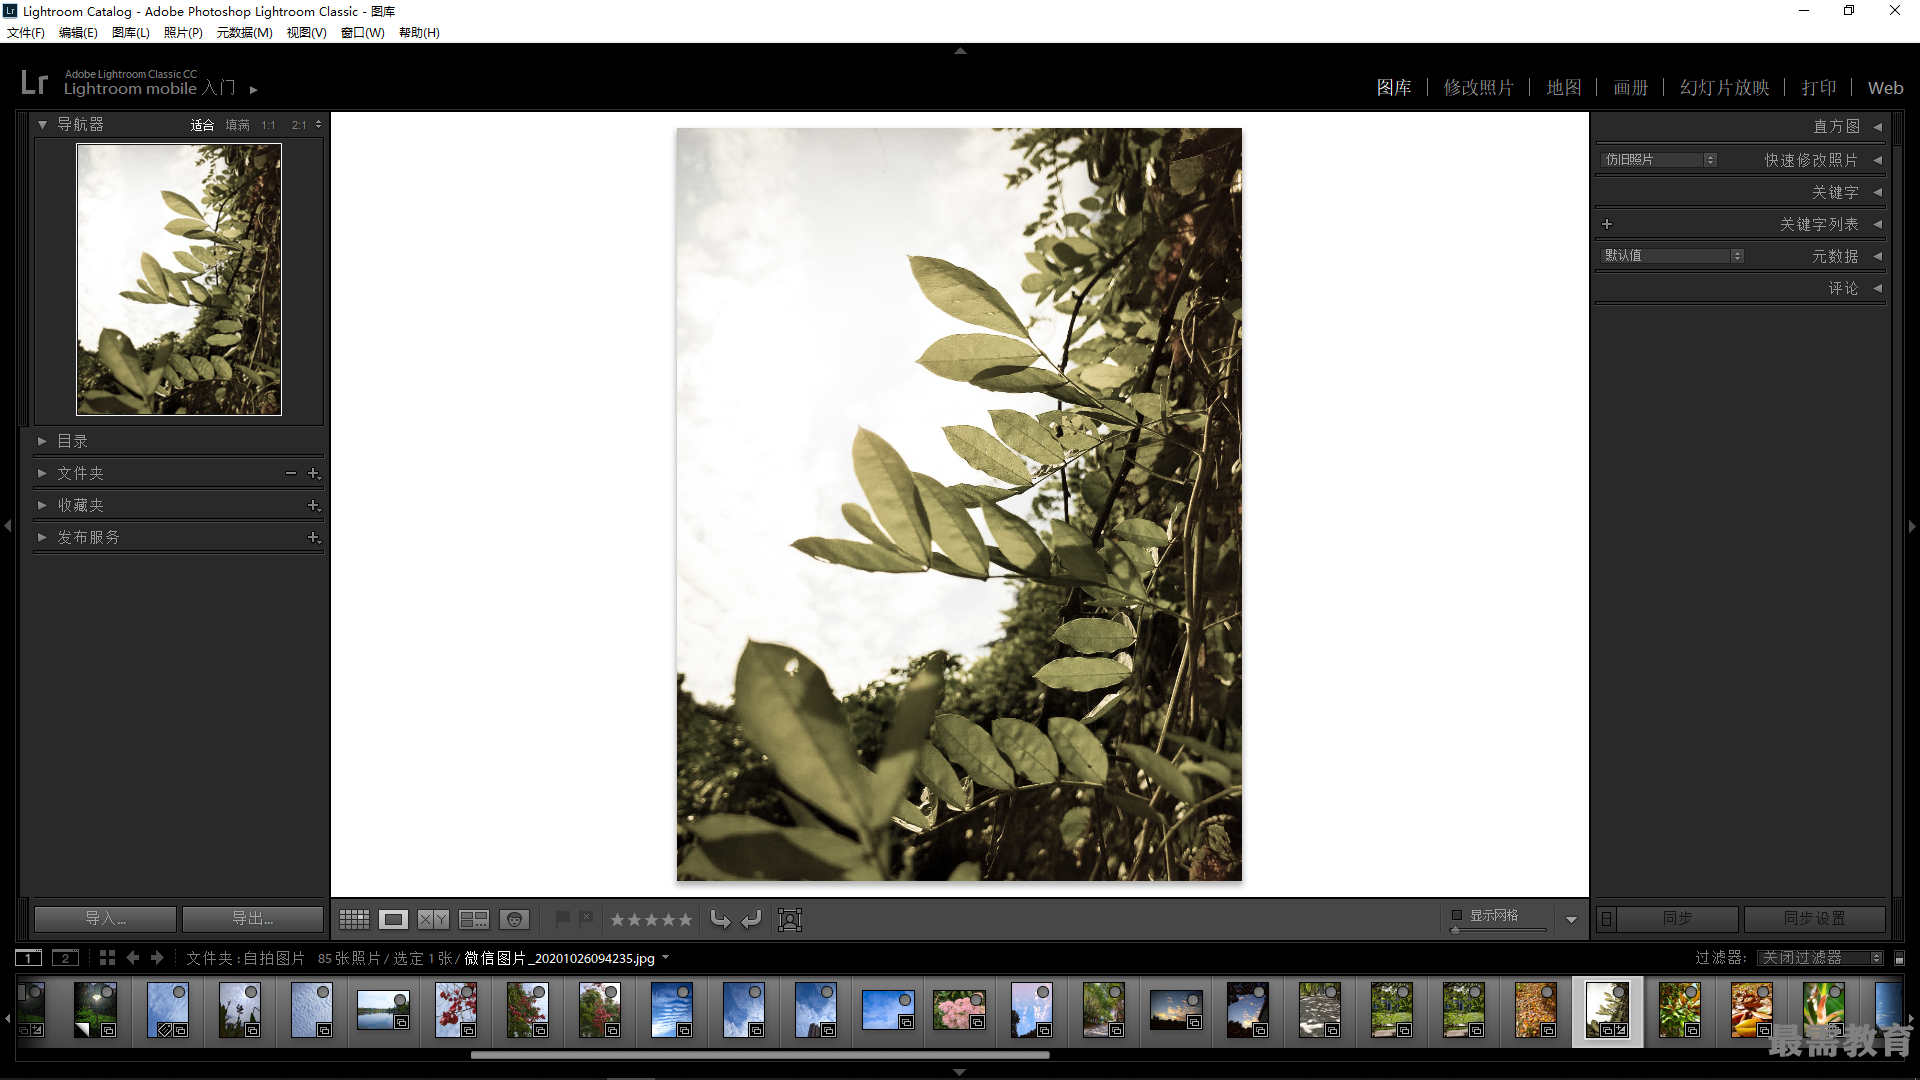Expand the 收藏夹 panel
This screenshot has width=1920, height=1080.
click(x=42, y=505)
